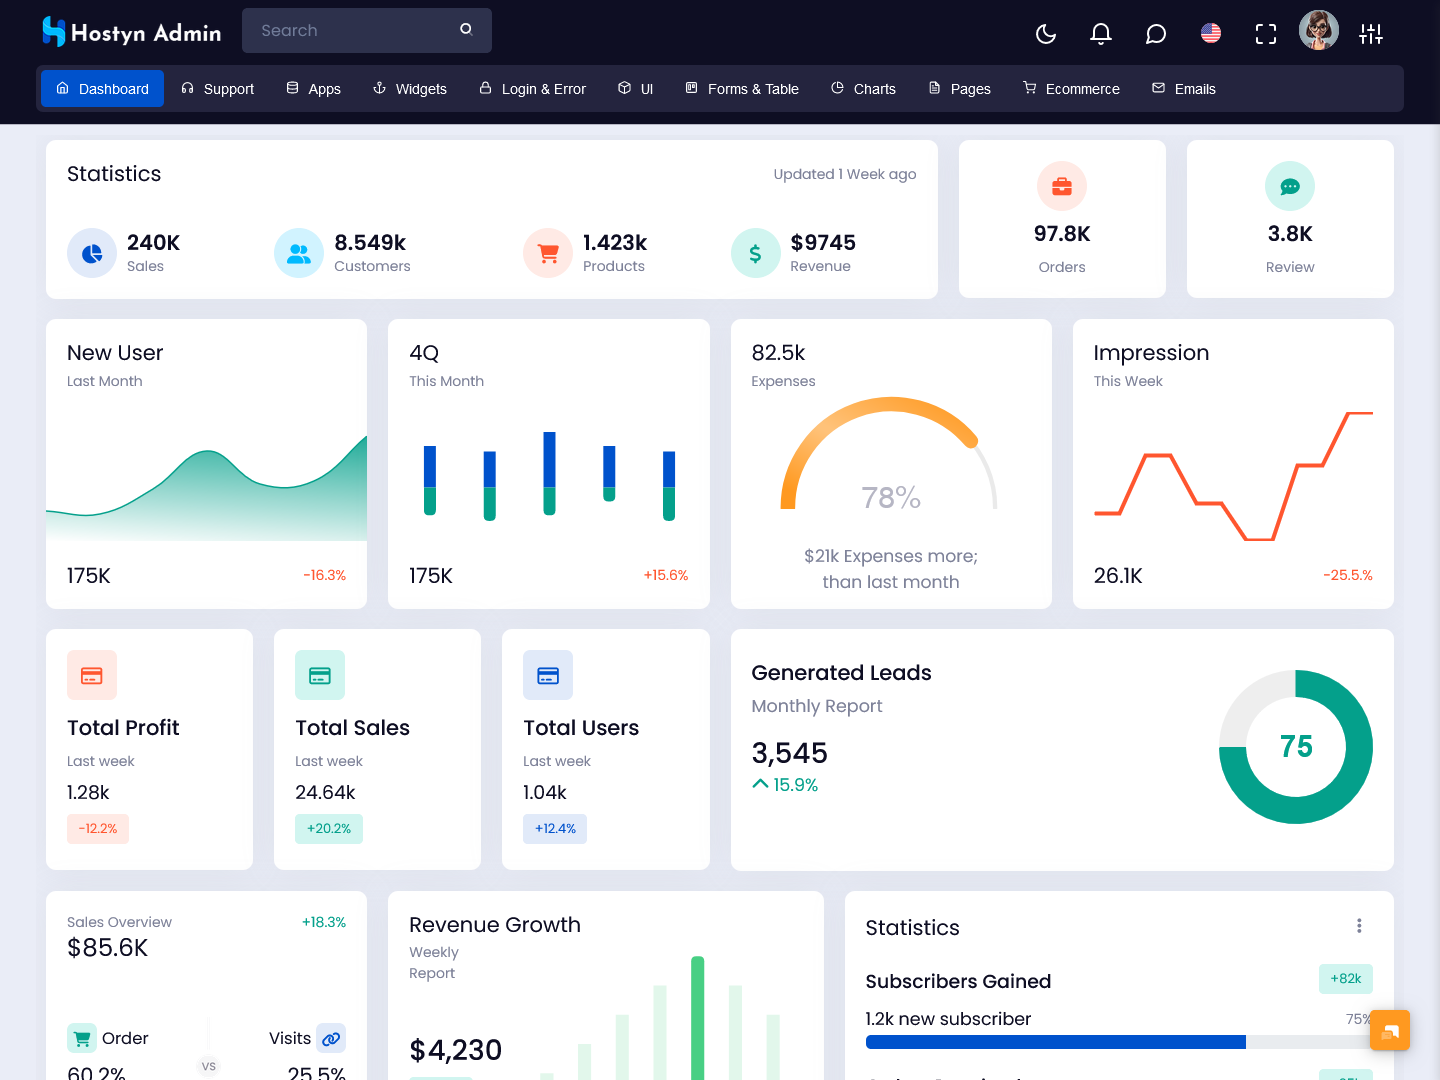Open the language flag selector
This screenshot has height=1080, width=1440.
click(1211, 34)
